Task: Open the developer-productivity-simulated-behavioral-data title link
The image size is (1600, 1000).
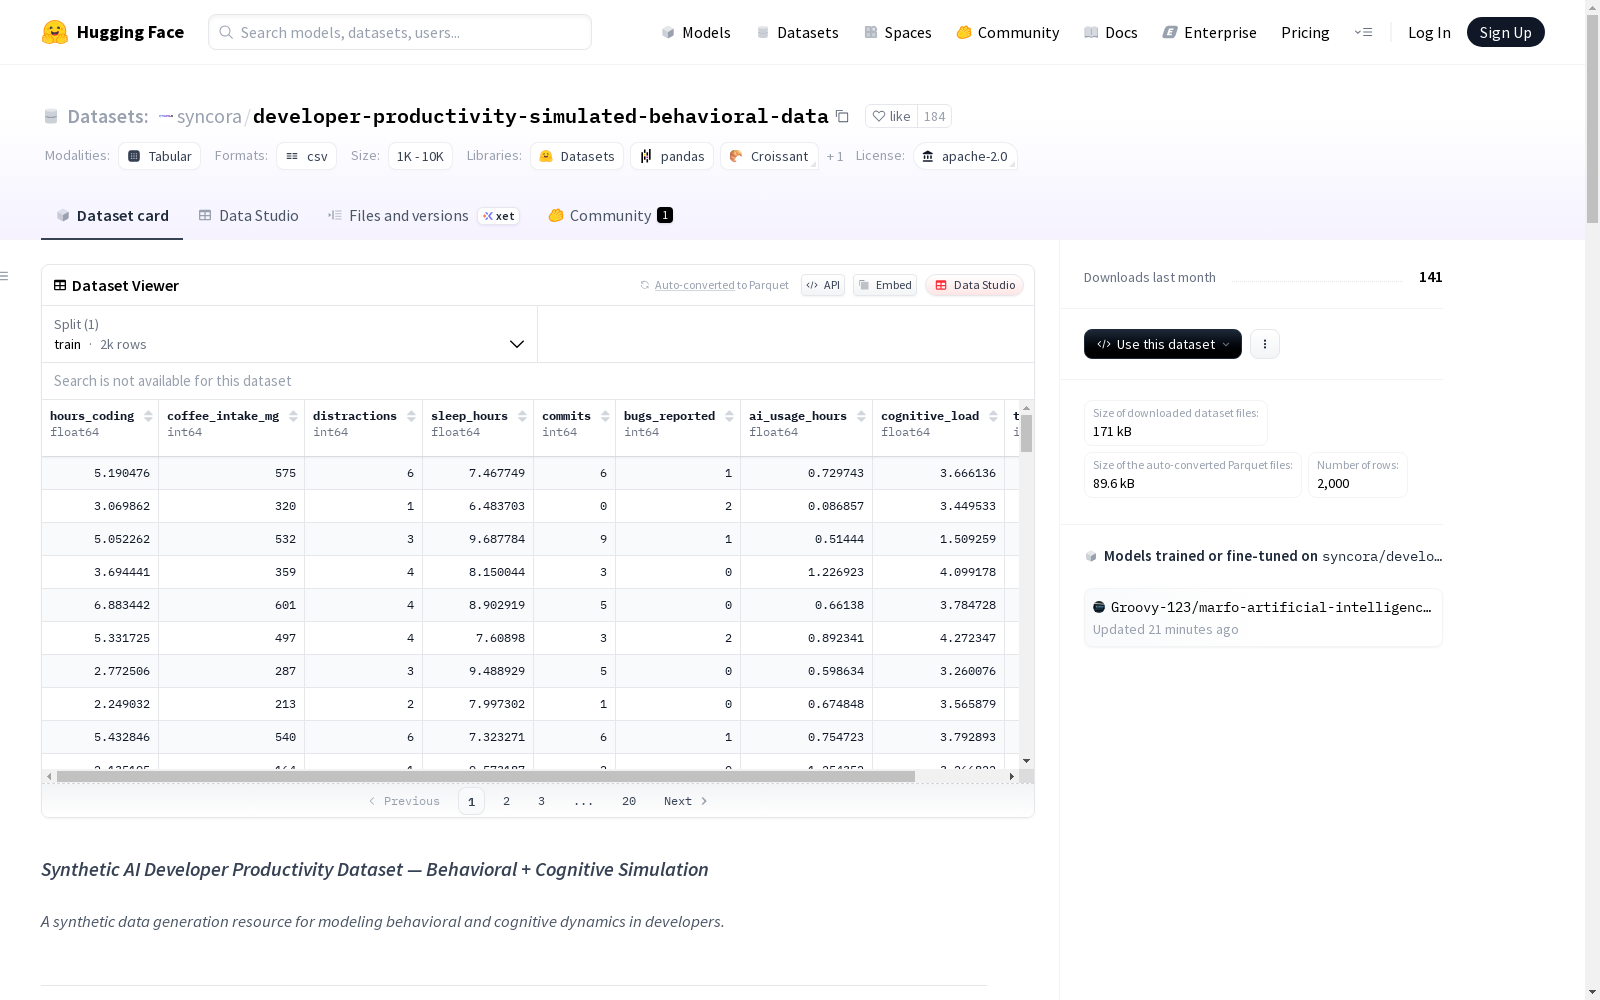Action: pos(541,116)
